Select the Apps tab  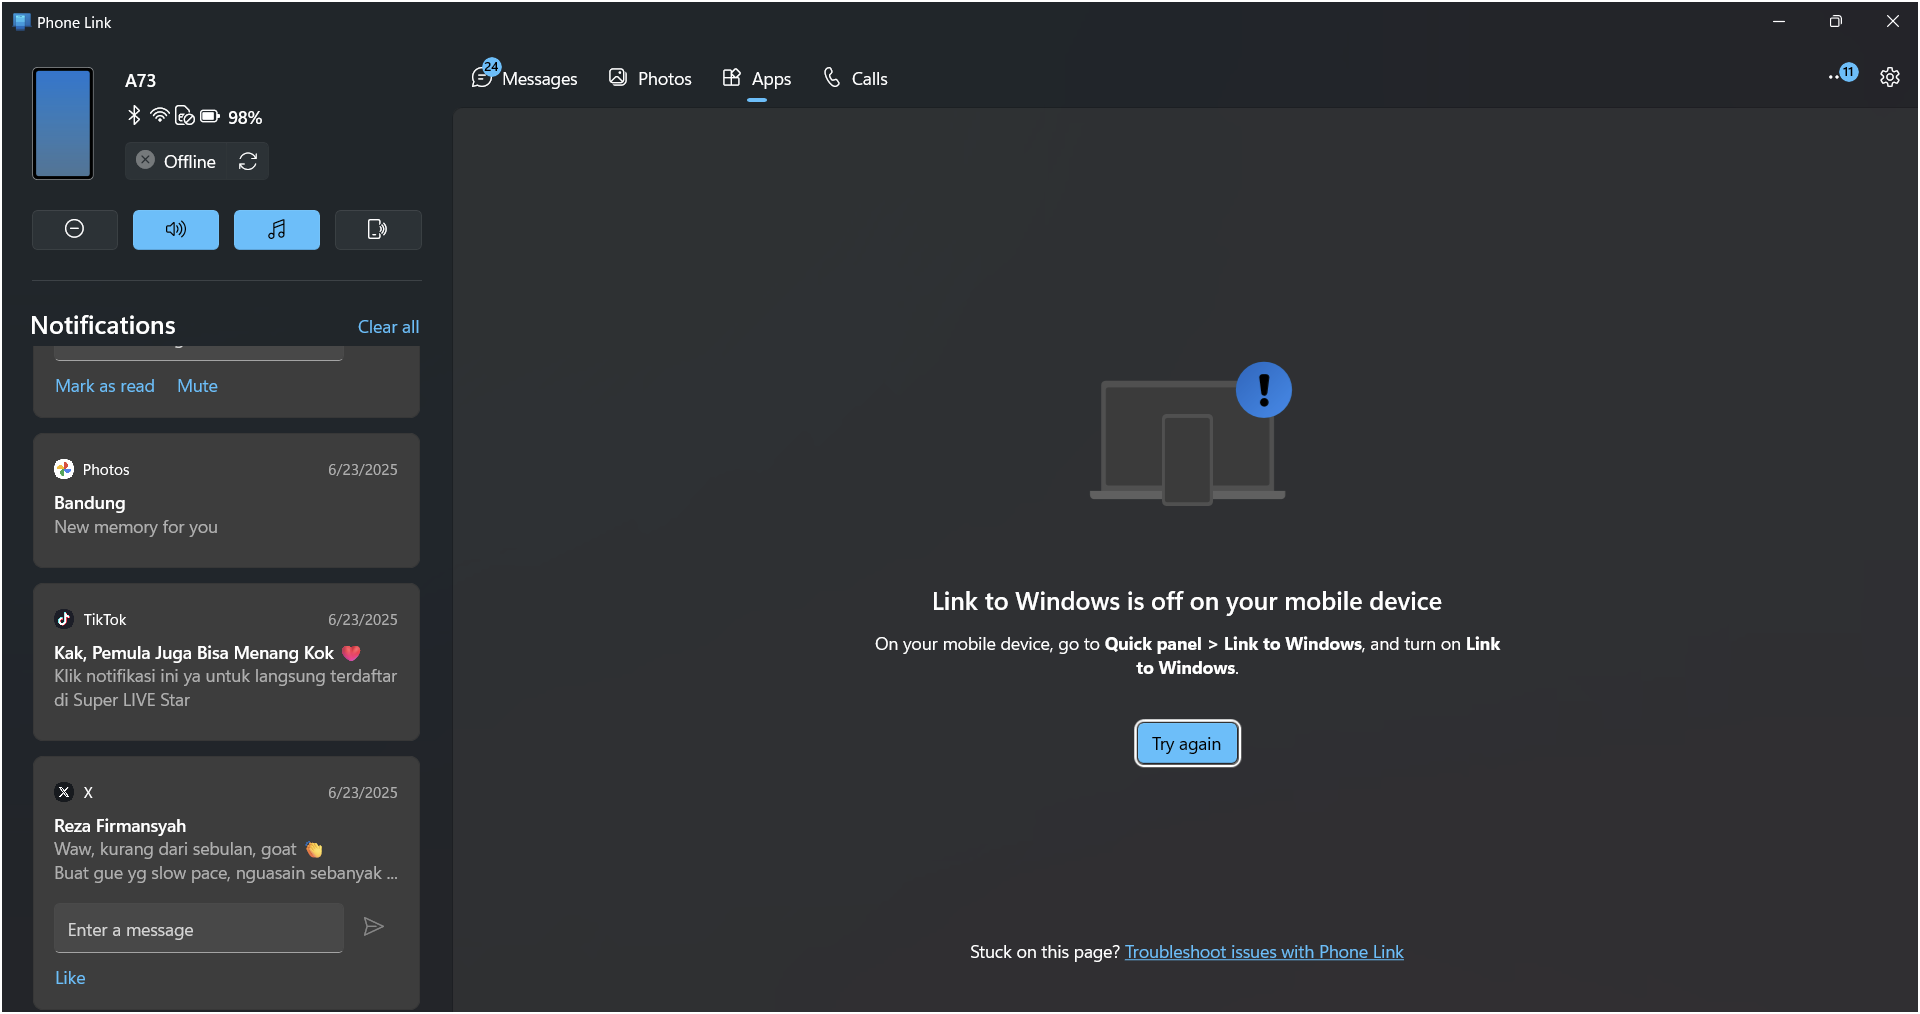click(757, 78)
